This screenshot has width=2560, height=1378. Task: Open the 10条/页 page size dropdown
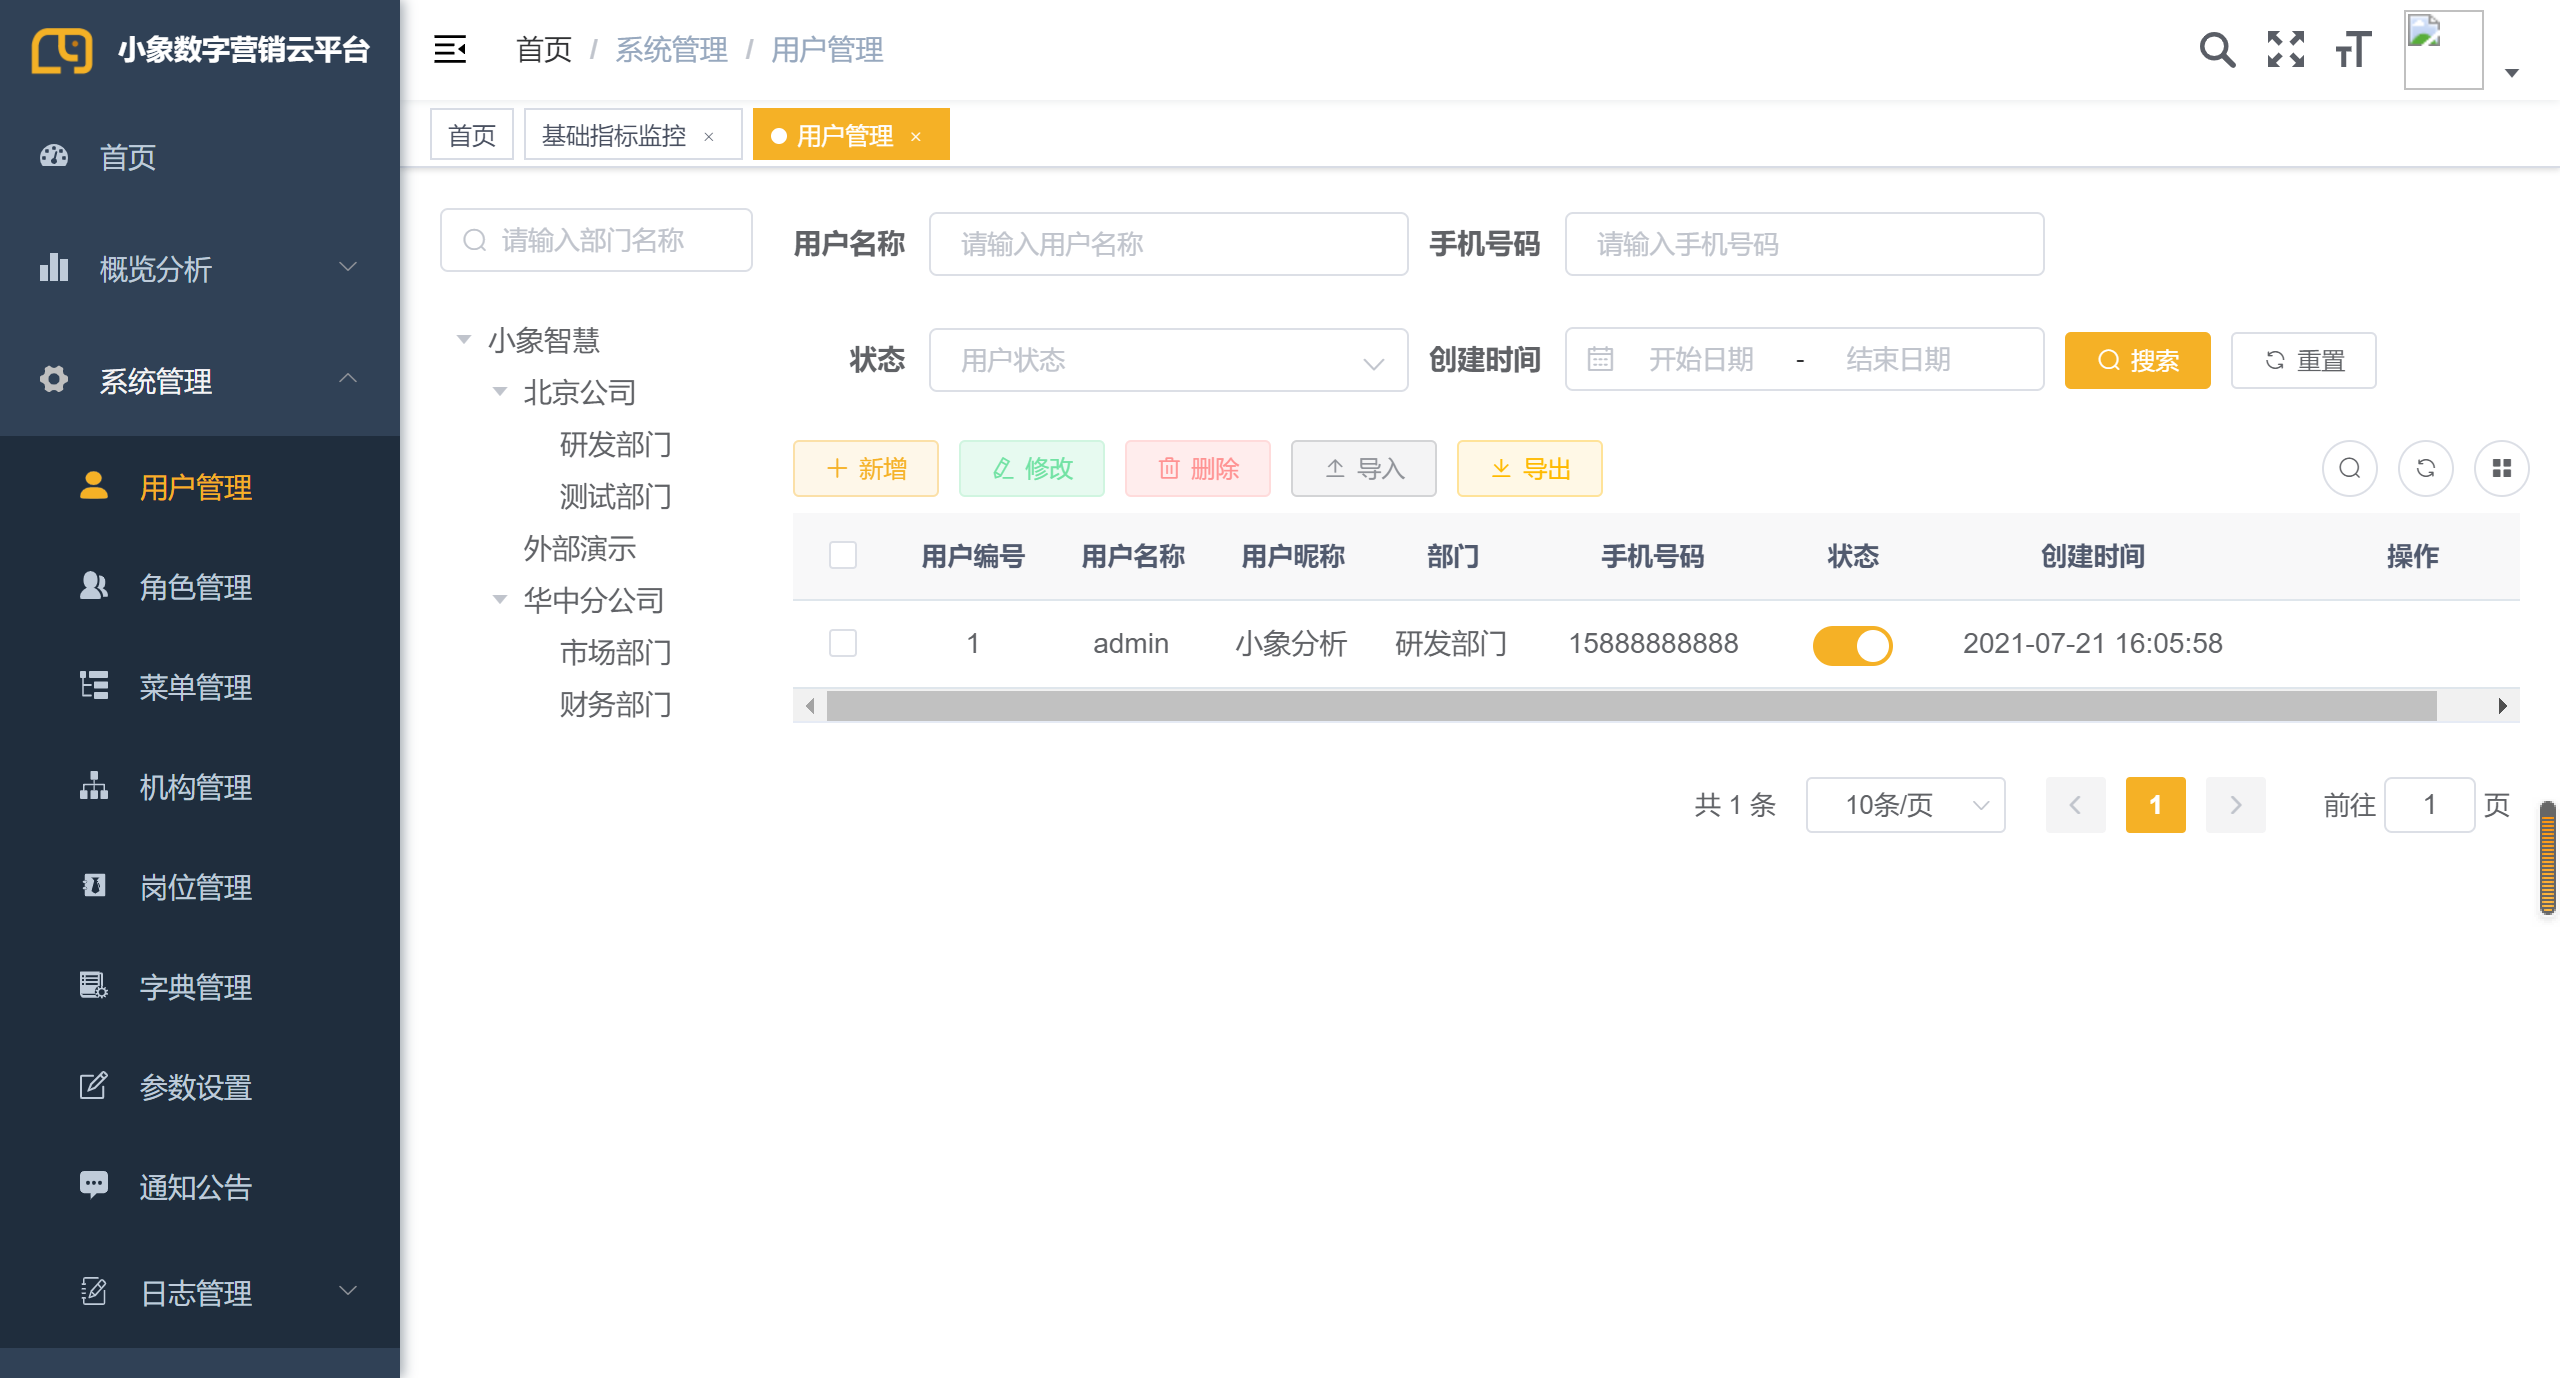[1904, 805]
